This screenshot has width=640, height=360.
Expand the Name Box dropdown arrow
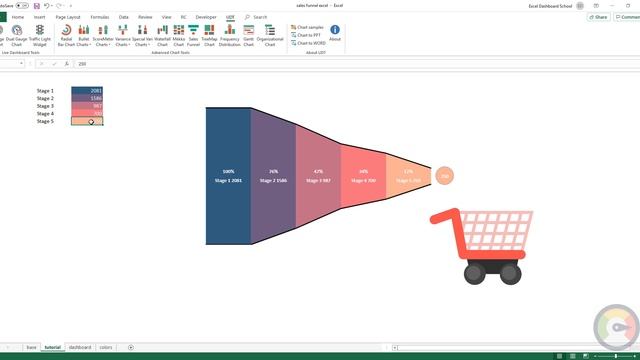21,64
